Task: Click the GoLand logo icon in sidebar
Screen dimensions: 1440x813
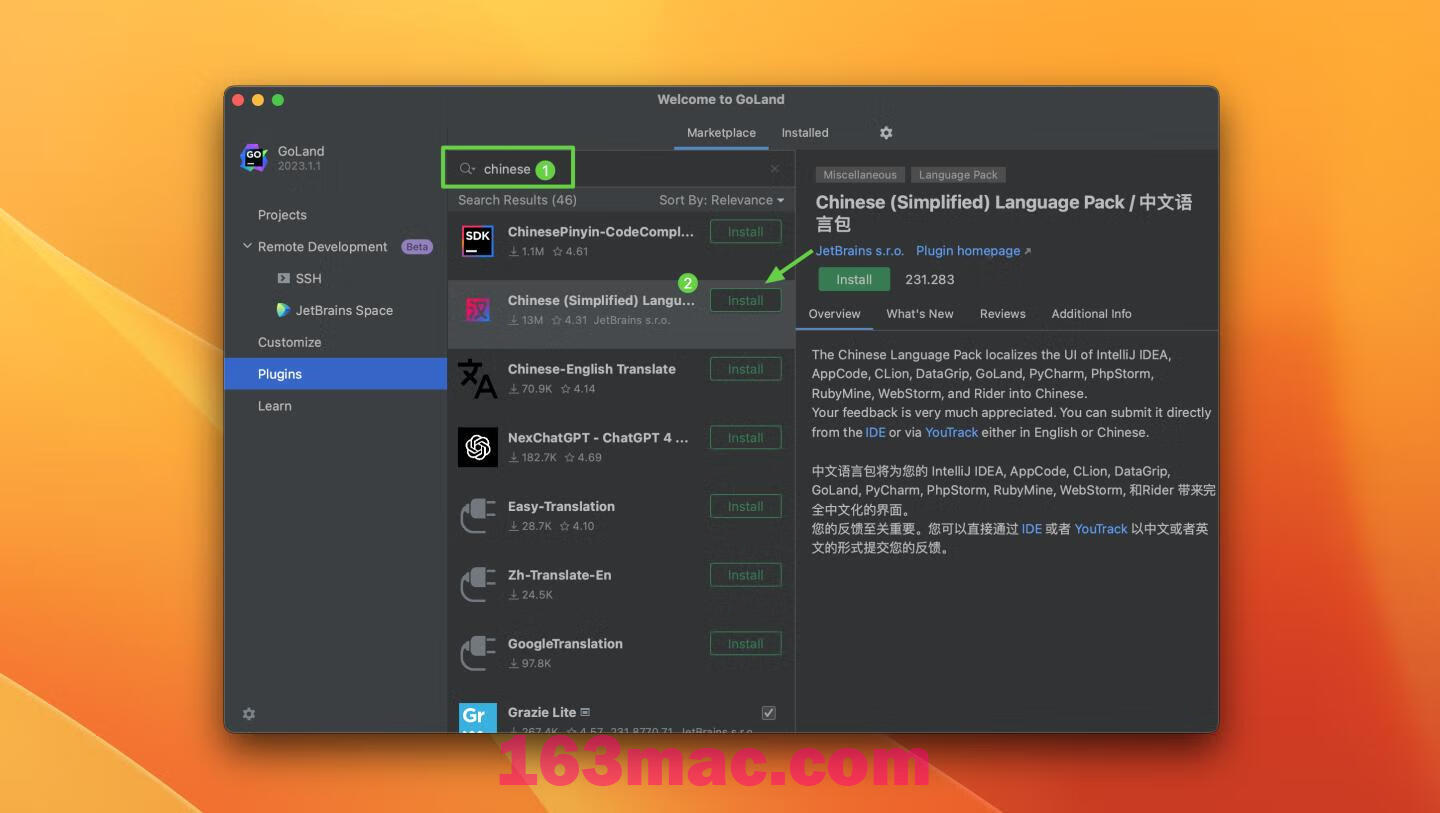Action: coord(254,158)
